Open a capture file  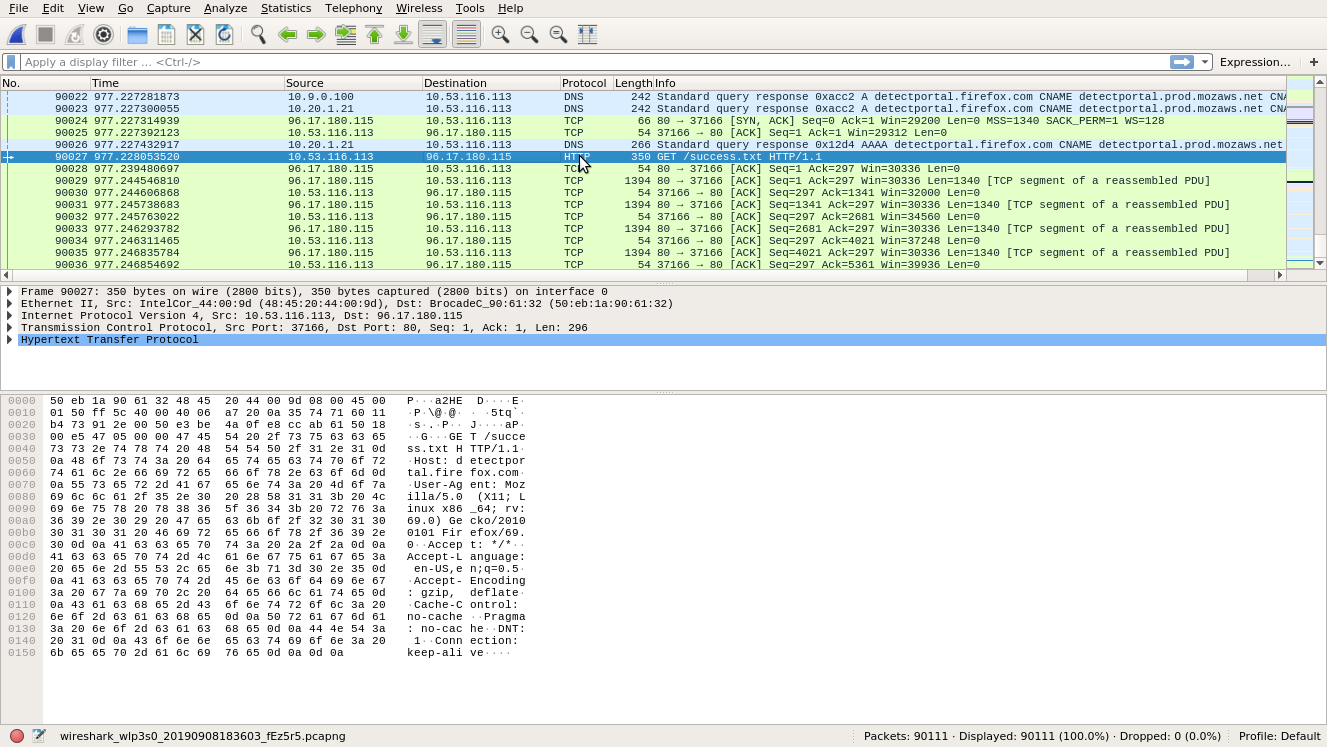(x=137, y=35)
